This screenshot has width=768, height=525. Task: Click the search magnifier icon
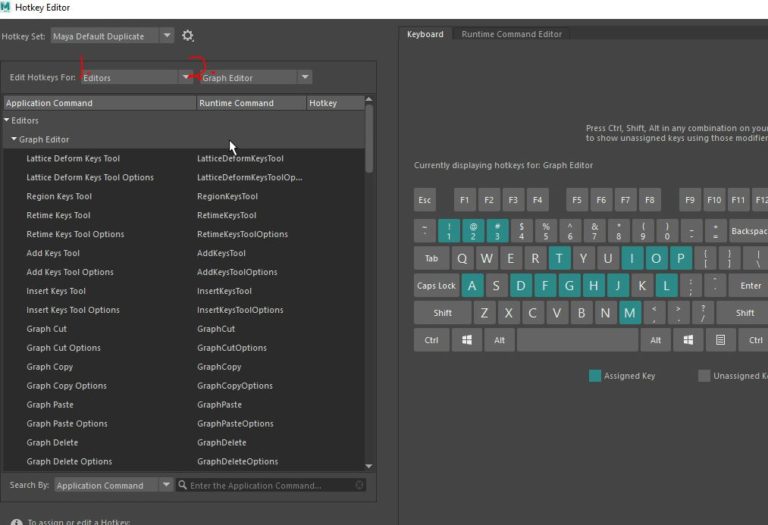click(183, 485)
